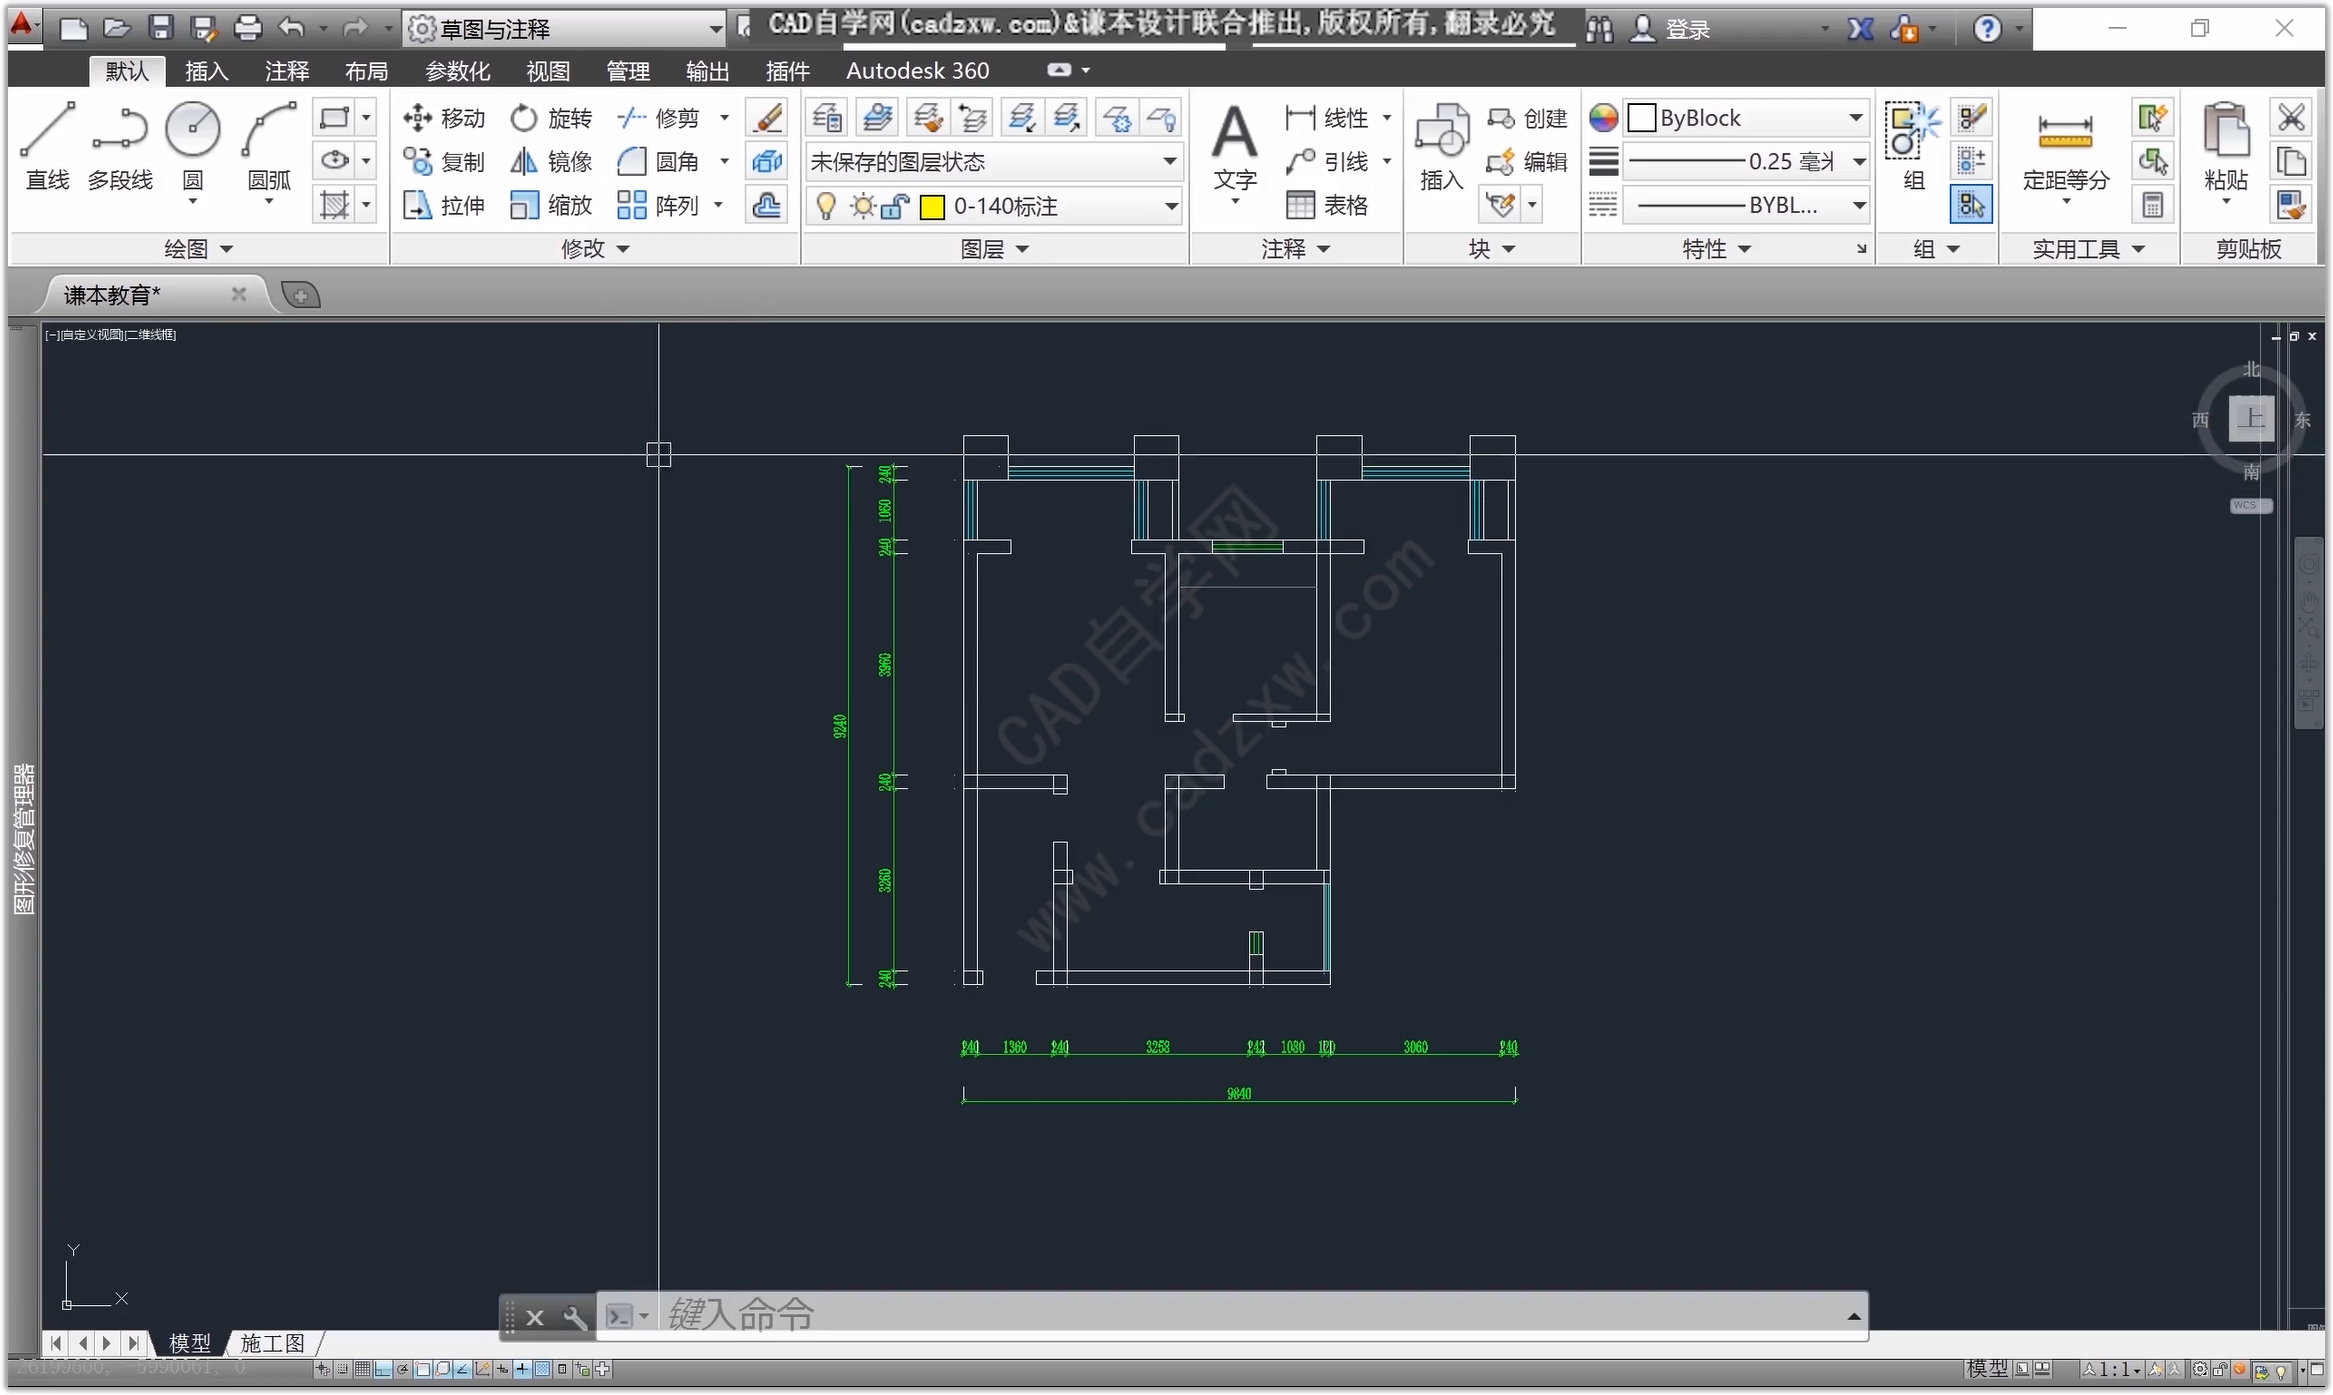The width and height of the screenshot is (2333, 1395).
Task: Toggle Polar tracking in status bar
Action: pyautogui.click(x=402, y=1369)
